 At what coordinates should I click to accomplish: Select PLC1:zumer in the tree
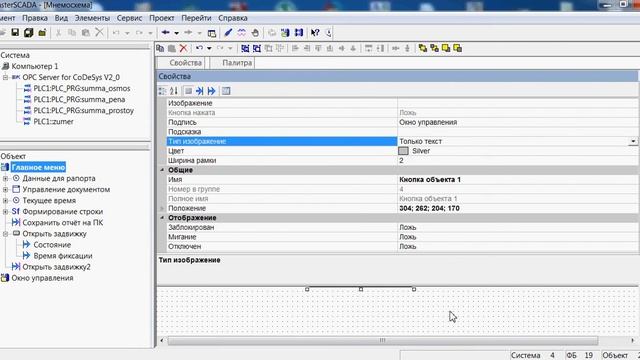click(x=53, y=121)
